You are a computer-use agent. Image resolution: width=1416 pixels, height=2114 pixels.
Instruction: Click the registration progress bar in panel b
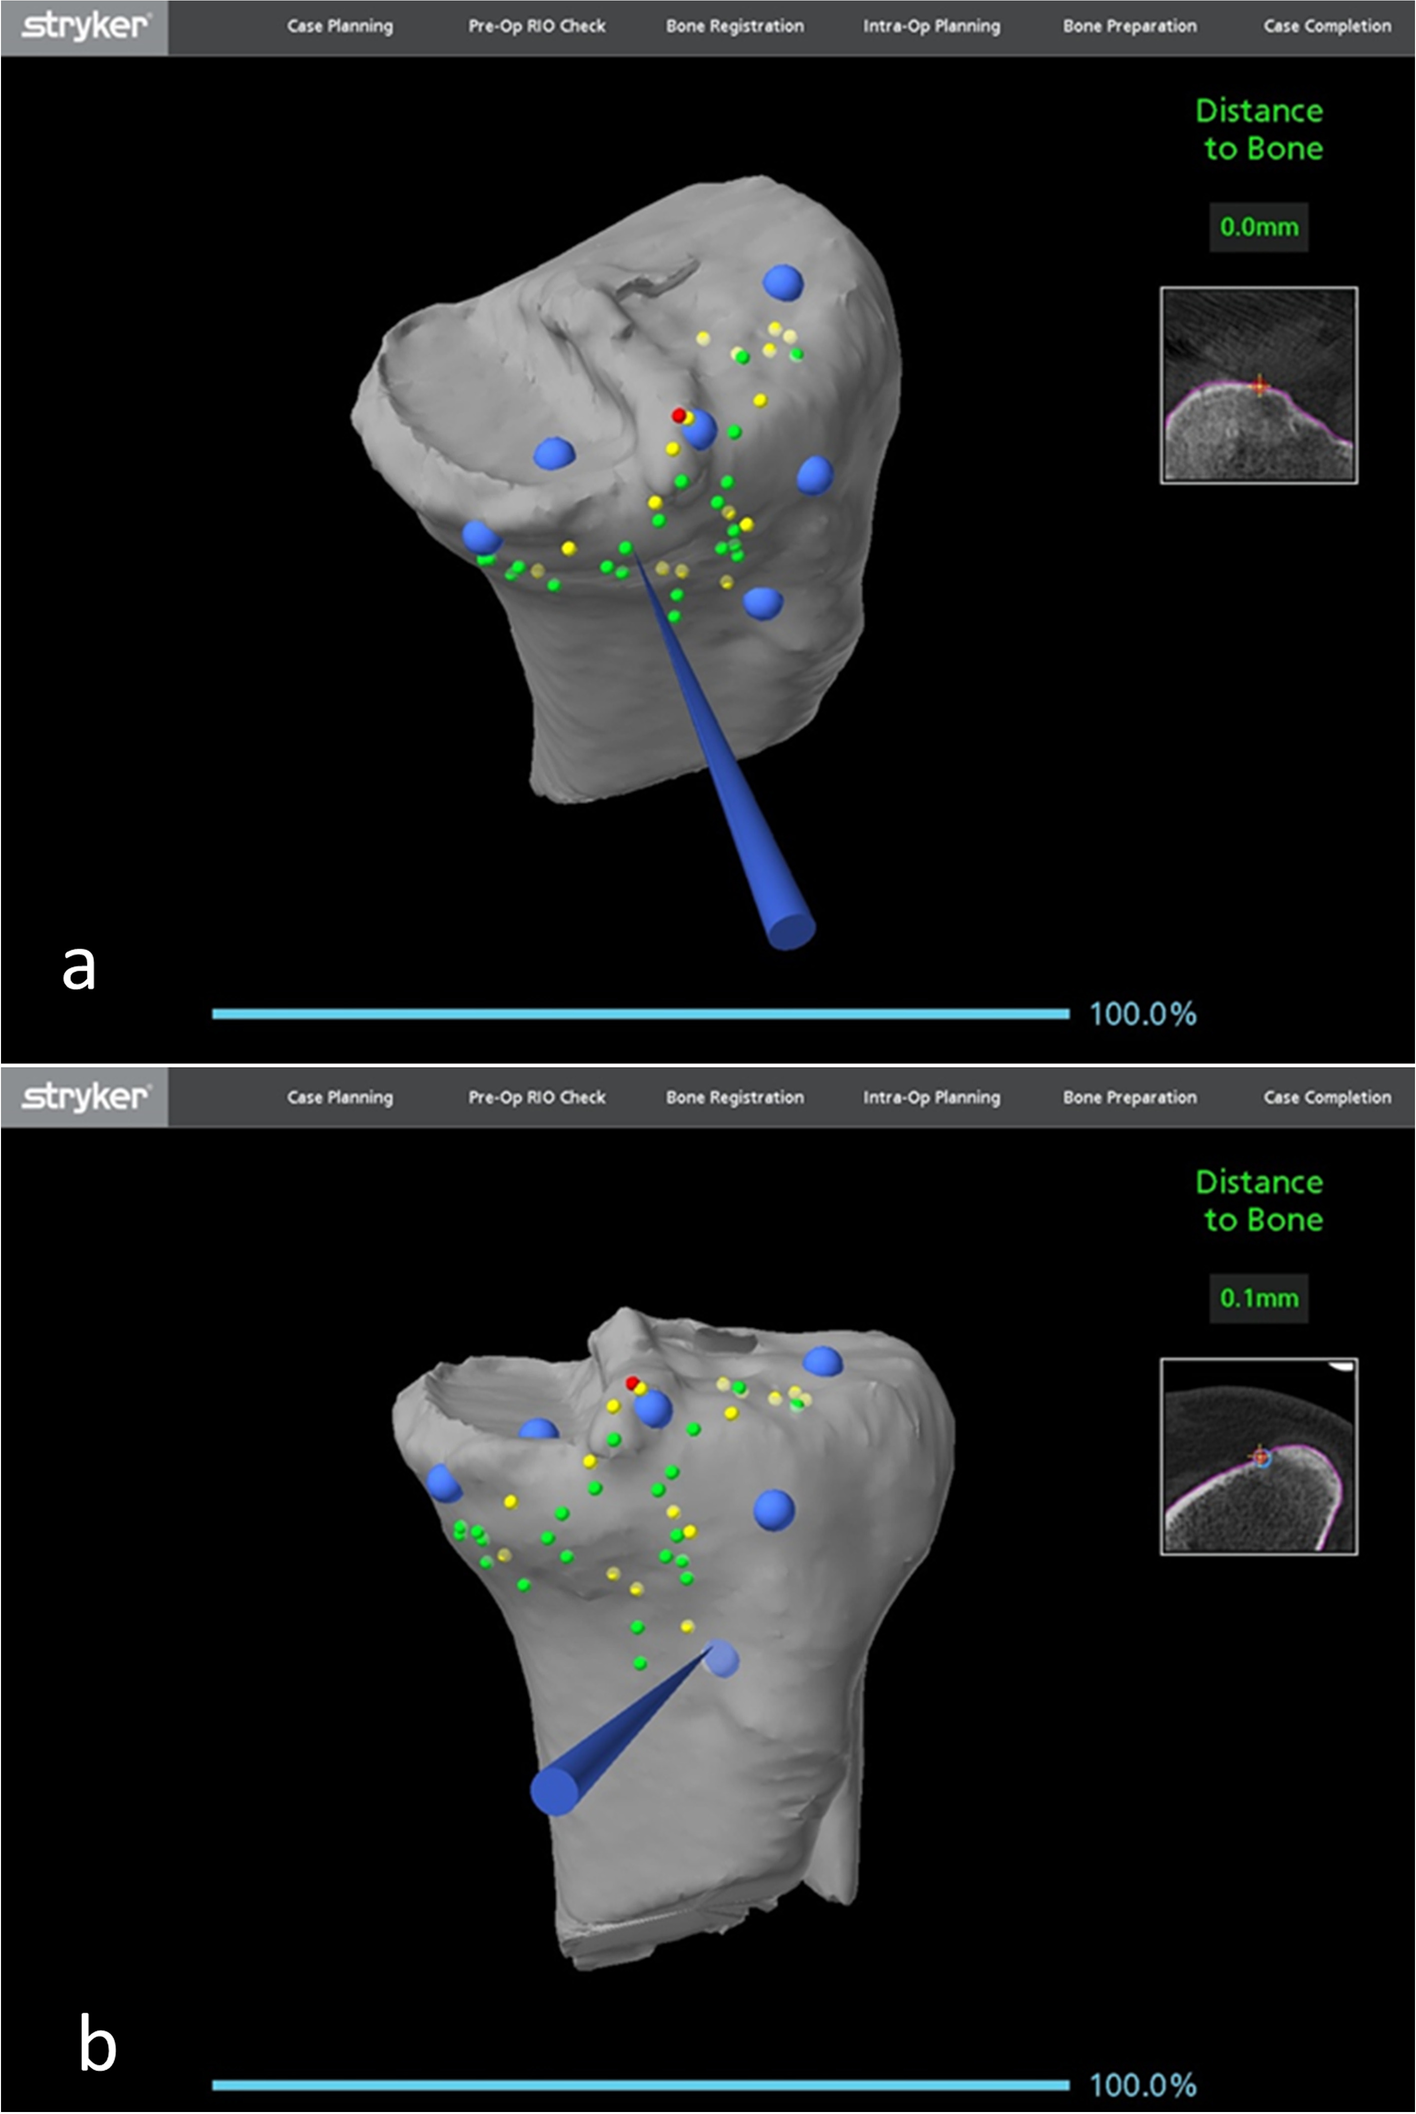641,2085
